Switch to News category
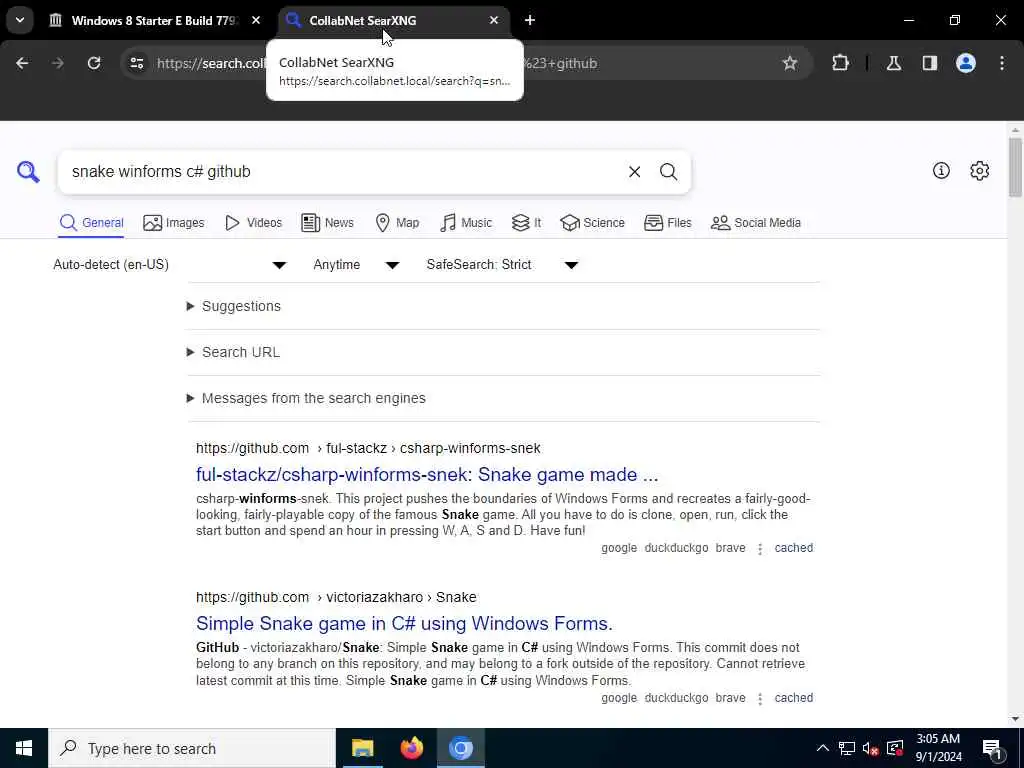This screenshot has height=768, width=1024. [x=328, y=223]
